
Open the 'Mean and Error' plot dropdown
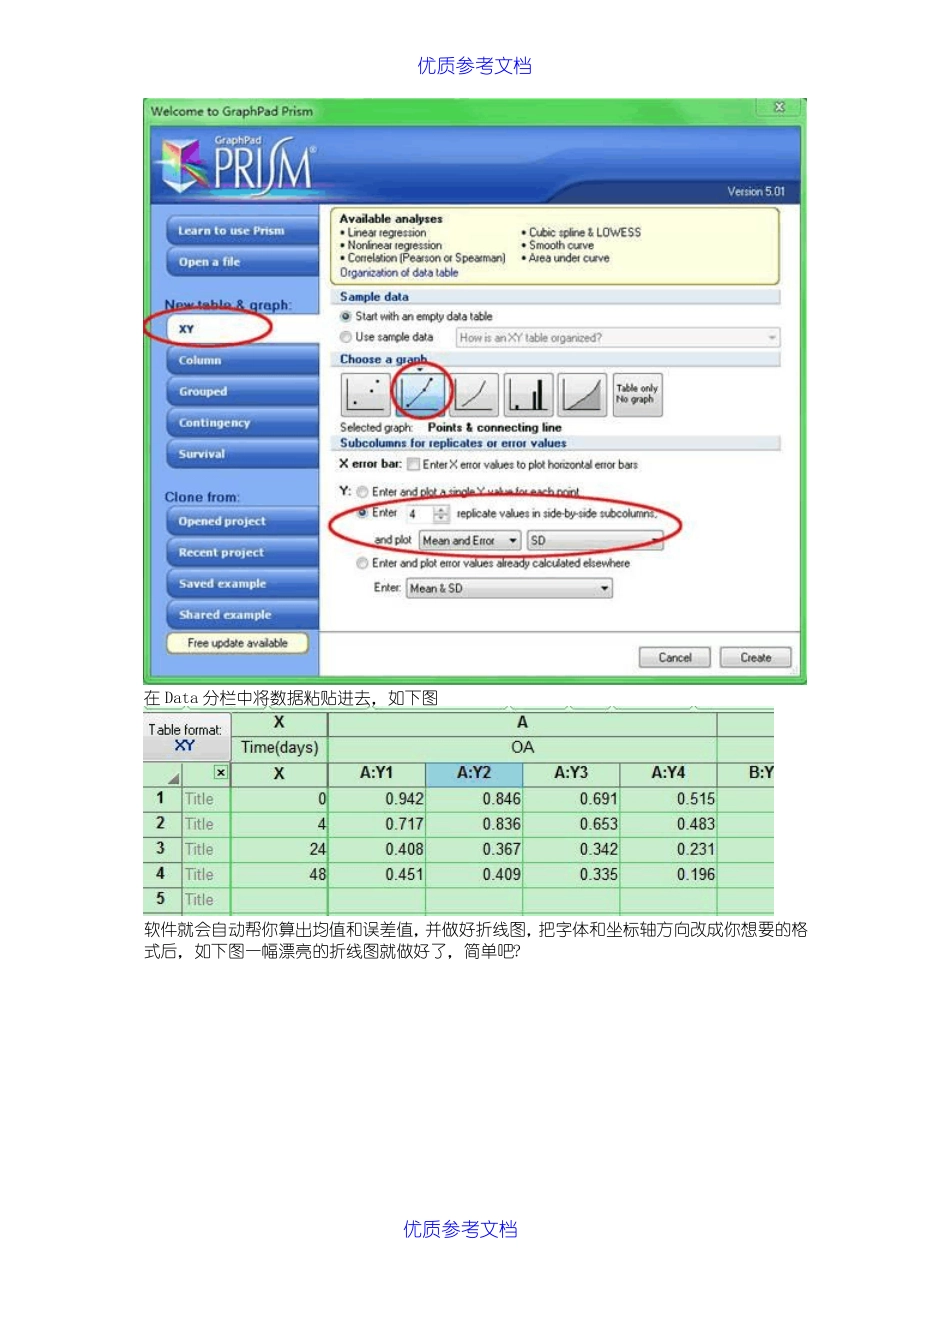[x=470, y=541]
